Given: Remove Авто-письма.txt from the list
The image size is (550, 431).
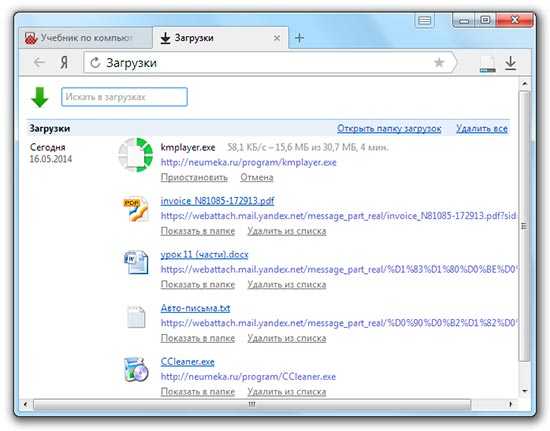Looking at the screenshot, I should coord(287,338).
